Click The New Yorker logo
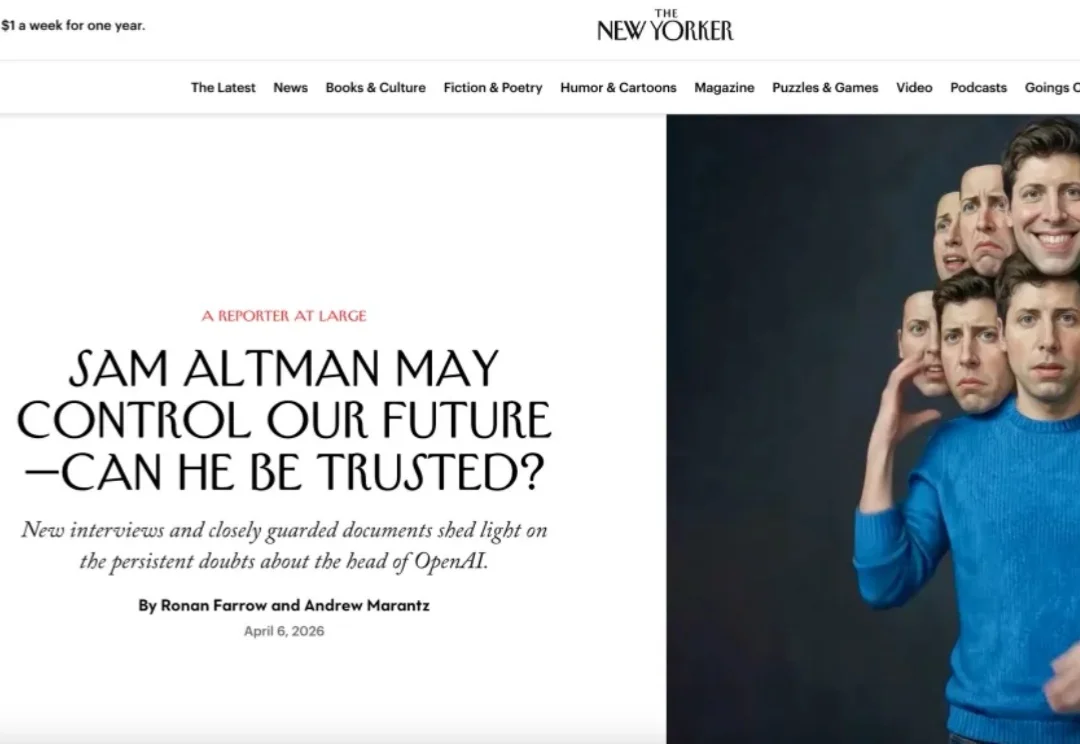1080x744 pixels. click(x=665, y=25)
